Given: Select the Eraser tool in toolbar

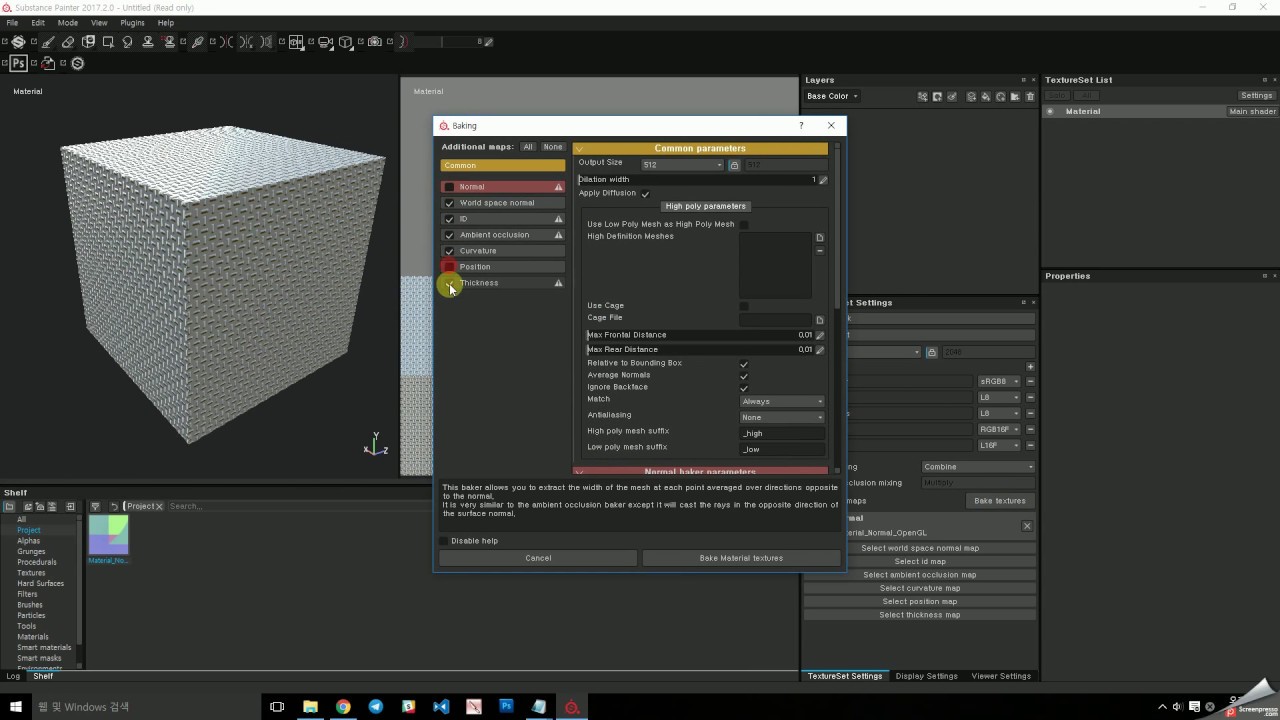Looking at the screenshot, I should (68, 42).
